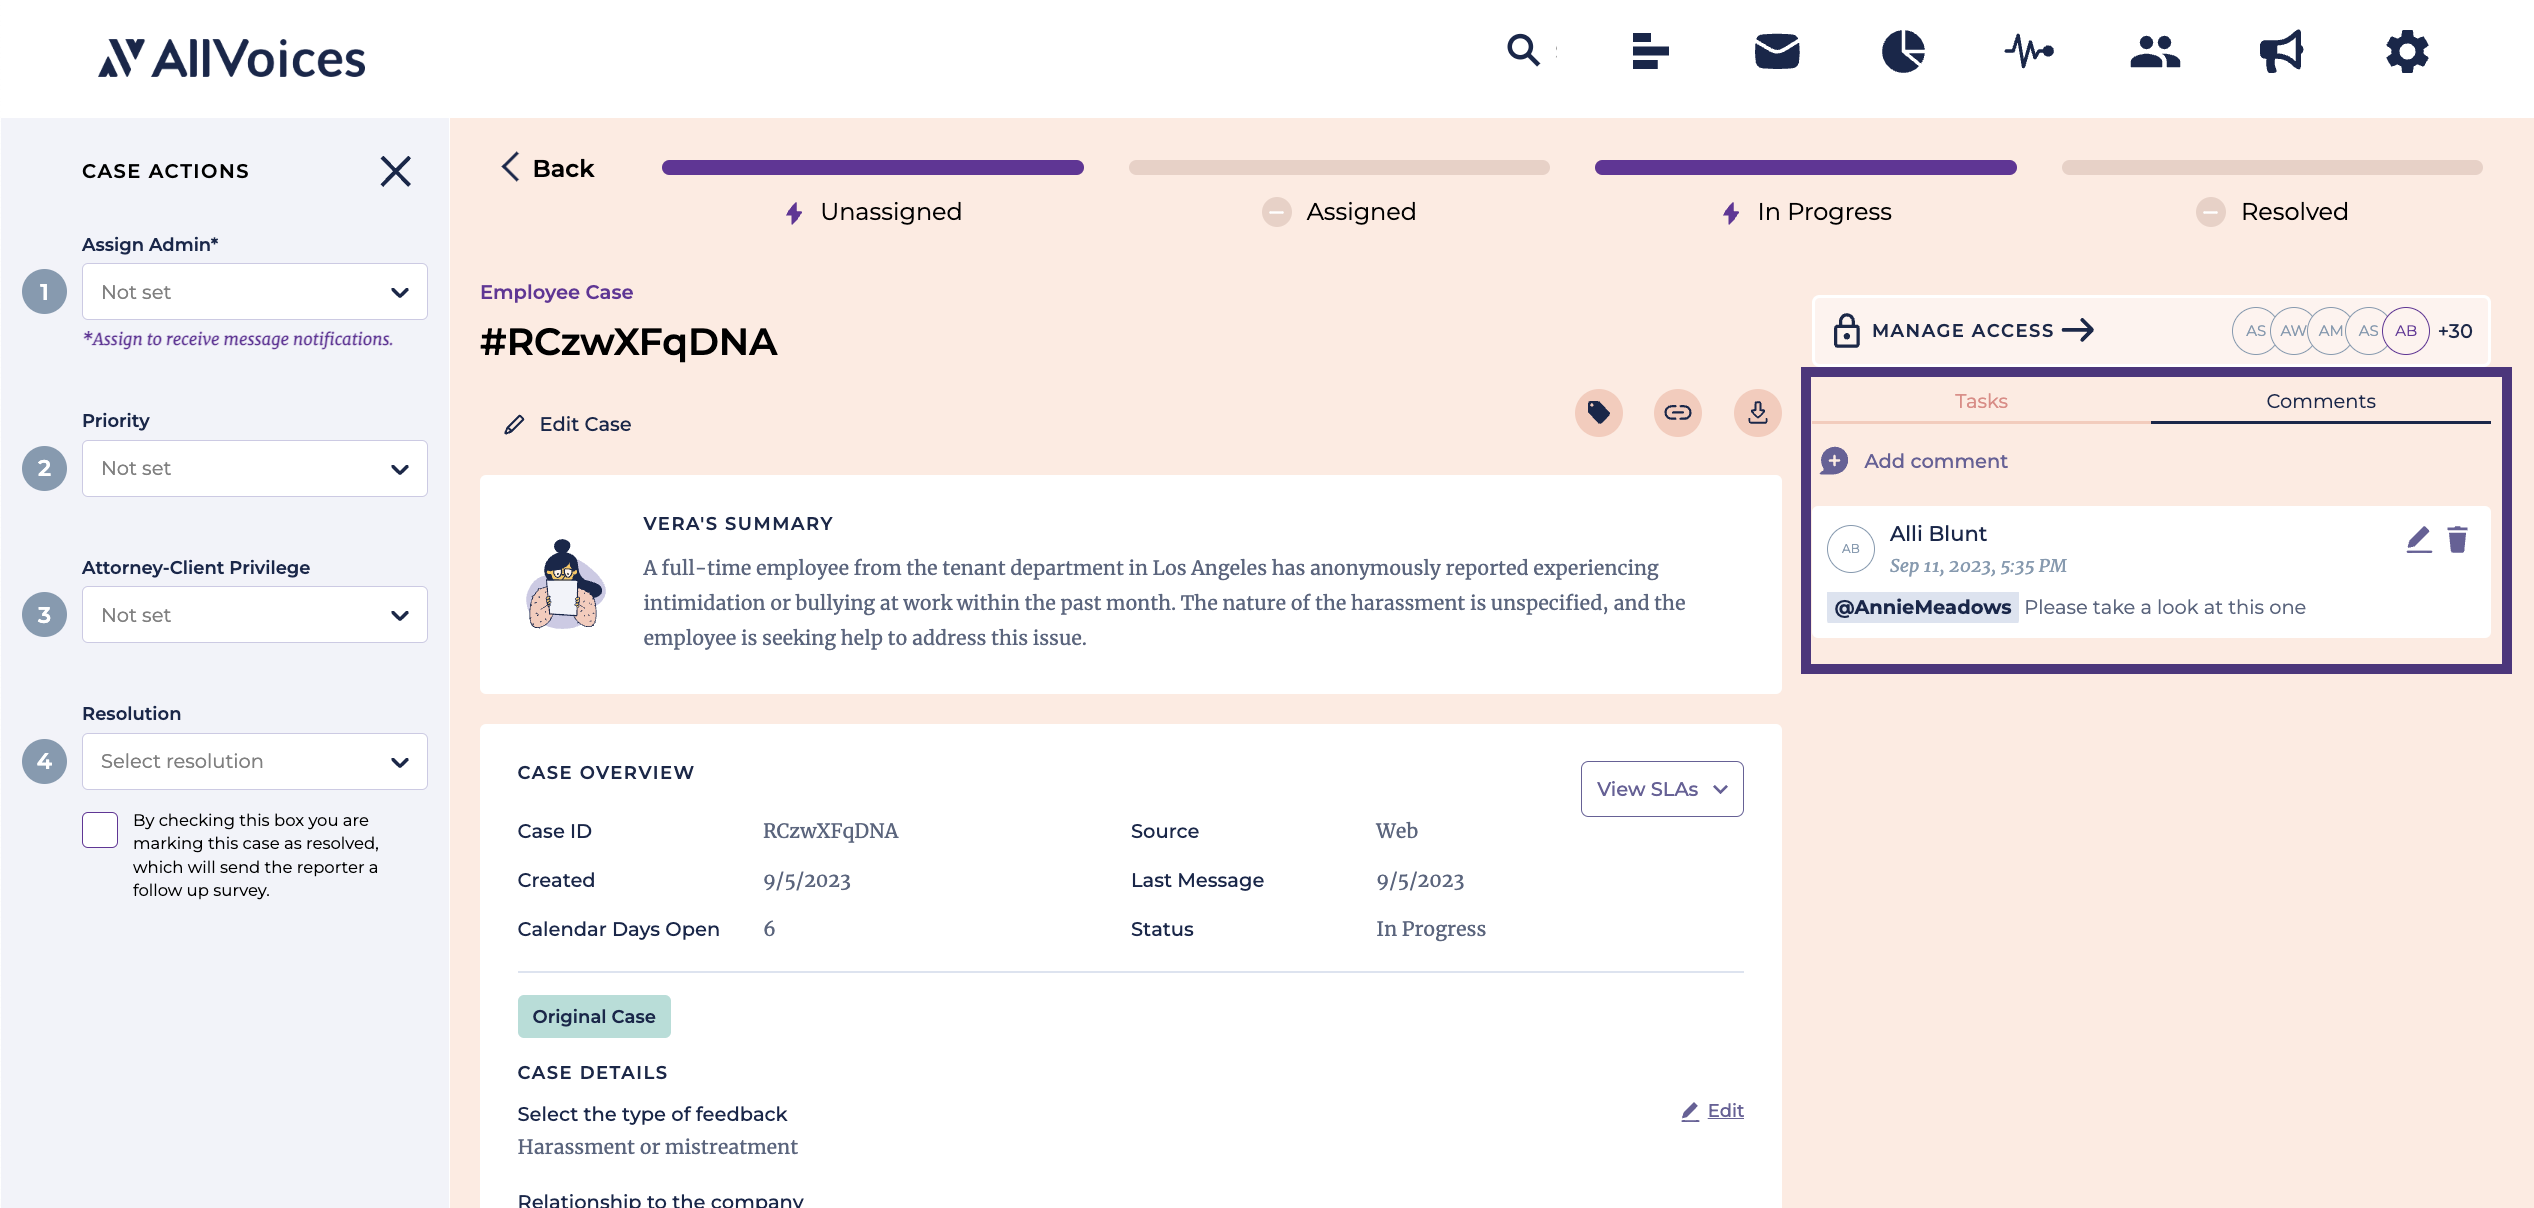The width and height of the screenshot is (2534, 1208).
Task: Delete Alli Blunt's comment with trash icon
Action: point(2458,540)
